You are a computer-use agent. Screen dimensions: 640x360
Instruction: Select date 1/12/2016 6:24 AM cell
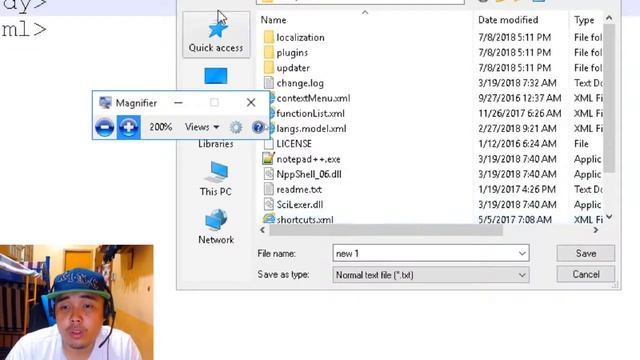pos(517,144)
